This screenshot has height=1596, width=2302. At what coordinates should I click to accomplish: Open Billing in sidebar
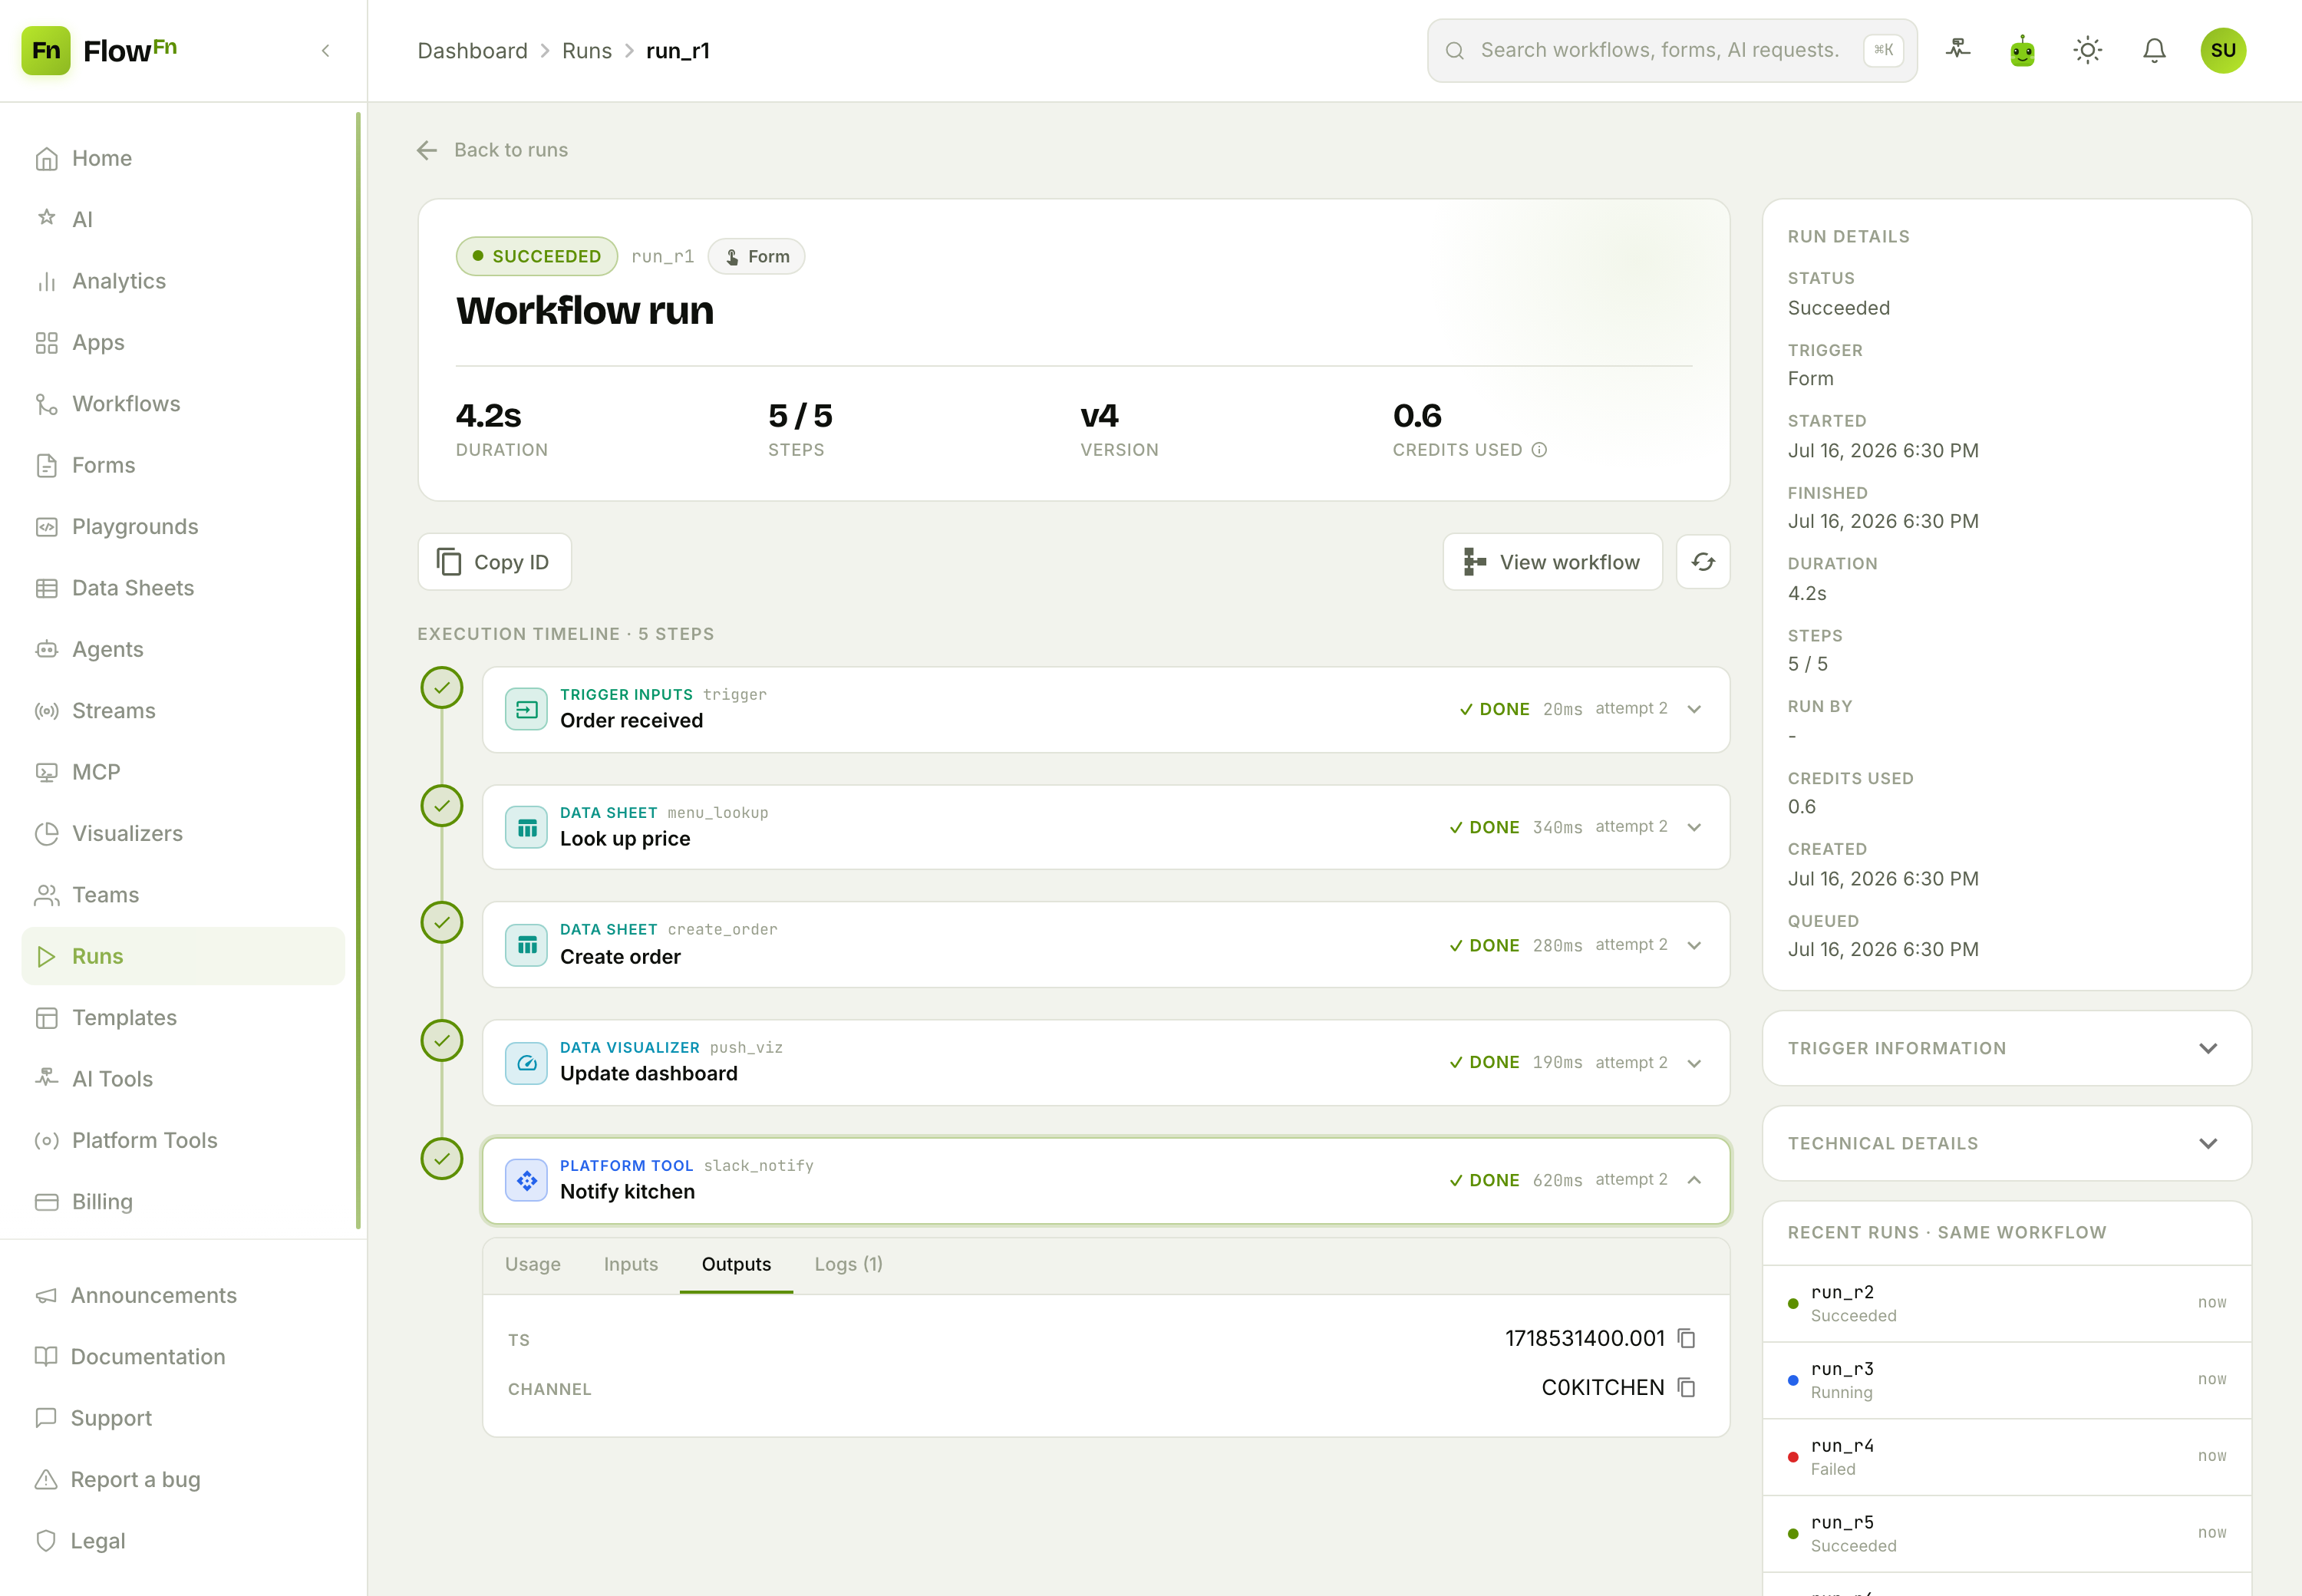coord(183,1202)
